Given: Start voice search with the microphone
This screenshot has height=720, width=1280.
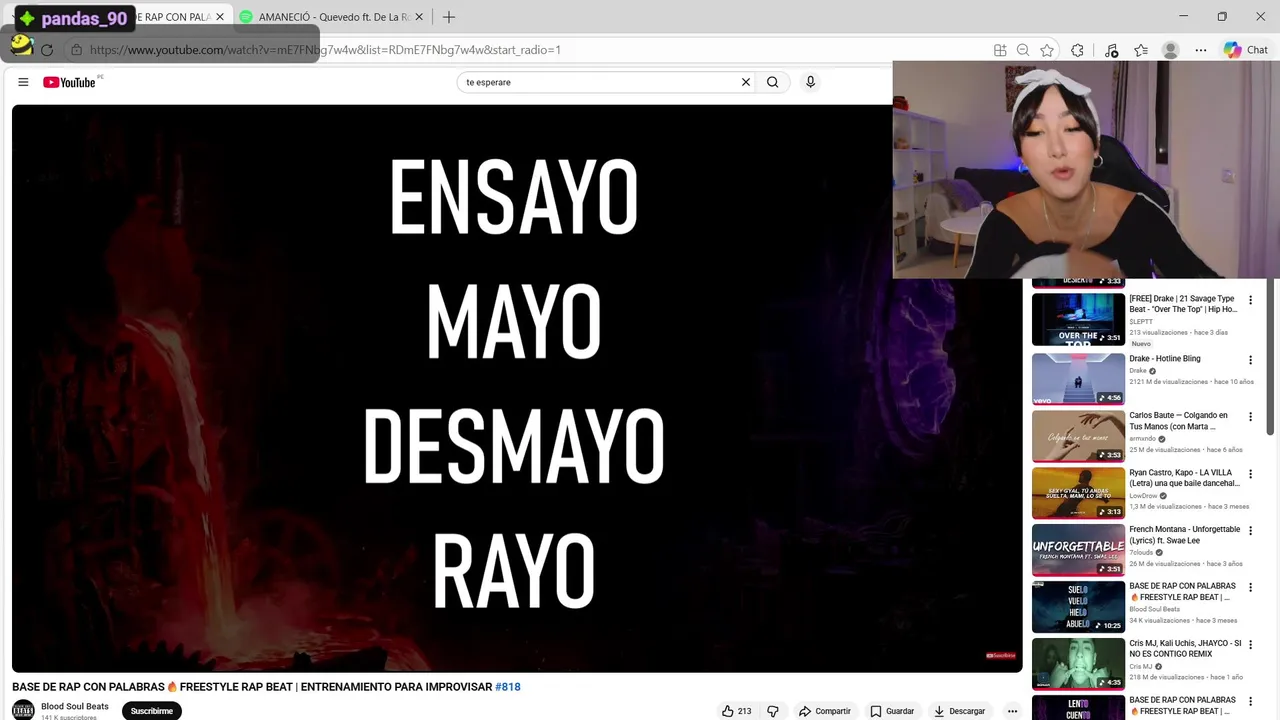Looking at the screenshot, I should [810, 82].
